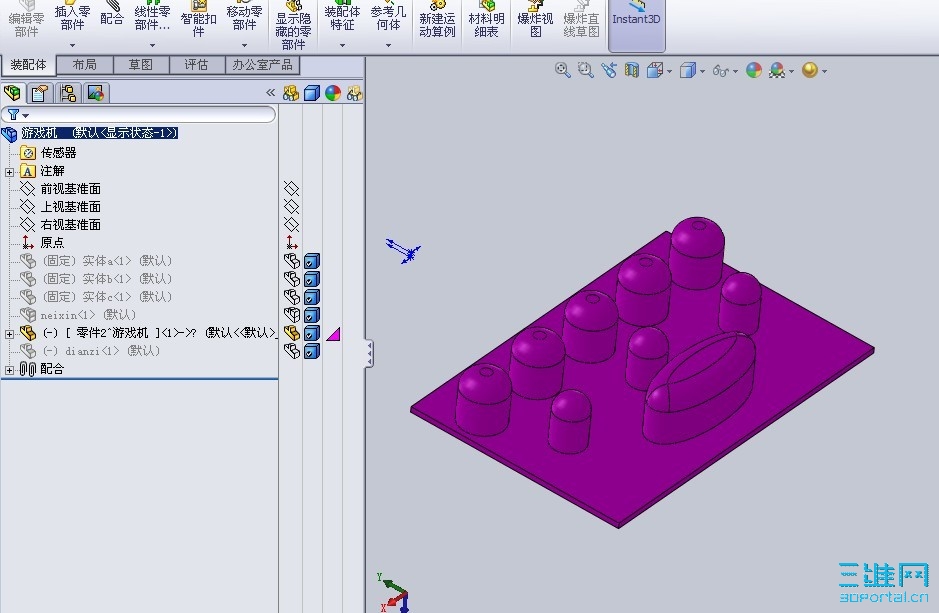Click Edit Appearance color ball icon
This screenshot has height=613, width=939.
tap(754, 70)
